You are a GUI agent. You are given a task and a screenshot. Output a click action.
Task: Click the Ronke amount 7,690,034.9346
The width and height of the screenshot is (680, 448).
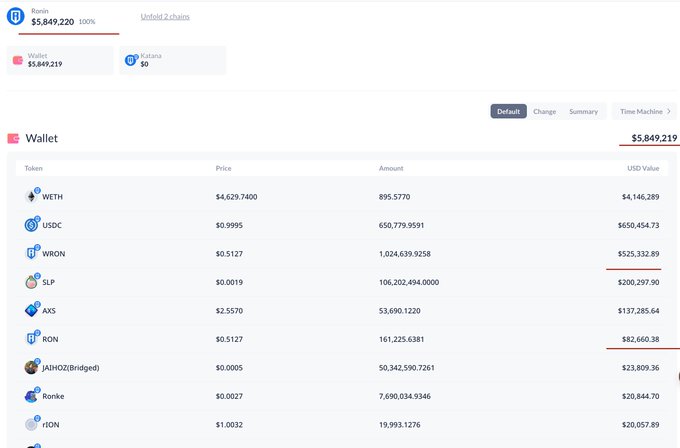405,396
